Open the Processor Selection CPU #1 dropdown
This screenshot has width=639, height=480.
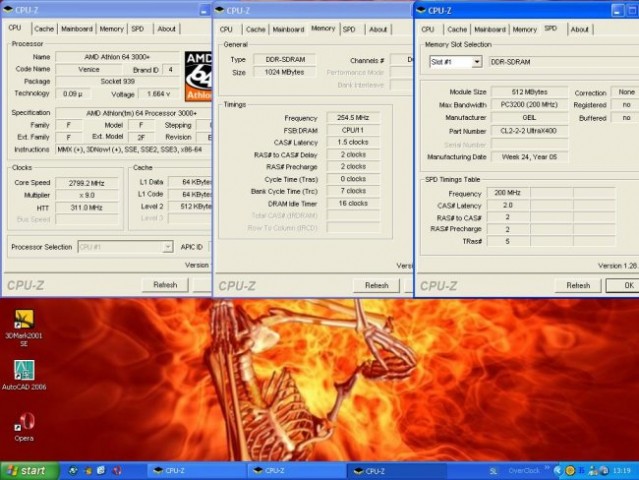click(167, 247)
